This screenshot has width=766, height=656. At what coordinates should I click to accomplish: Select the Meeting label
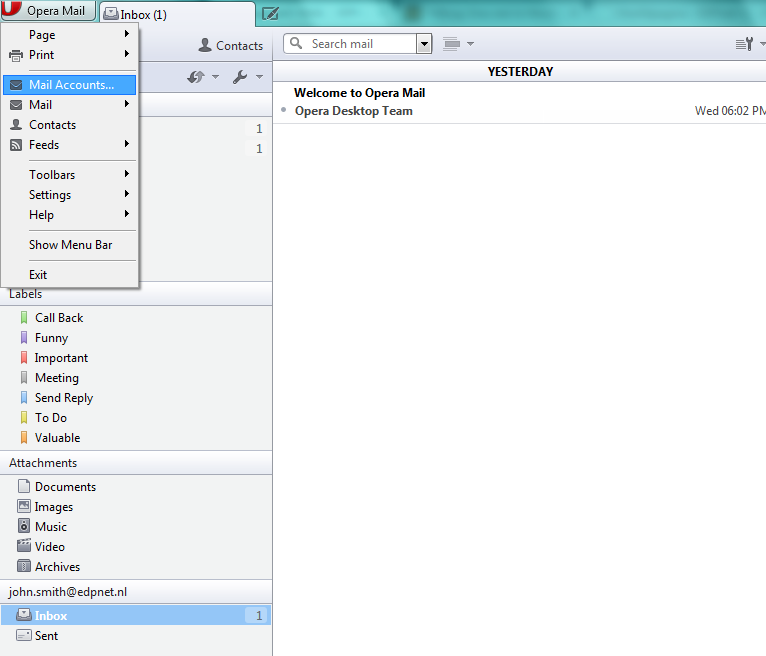(x=57, y=378)
